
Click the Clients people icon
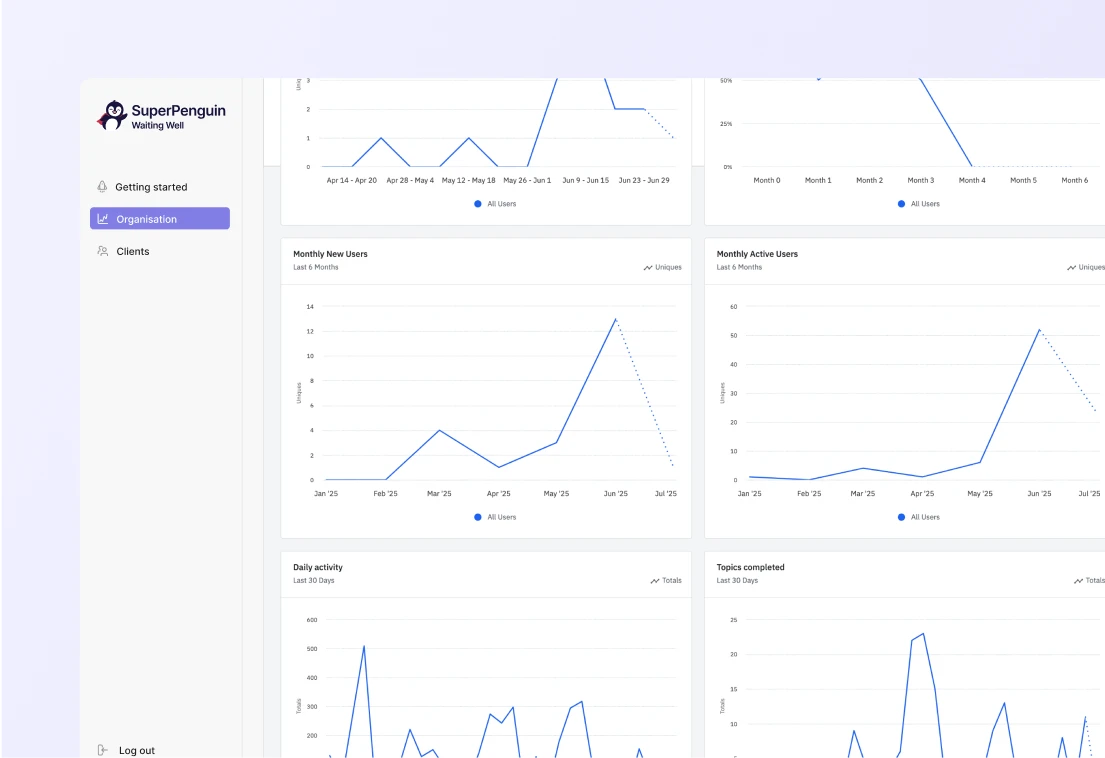tap(103, 251)
